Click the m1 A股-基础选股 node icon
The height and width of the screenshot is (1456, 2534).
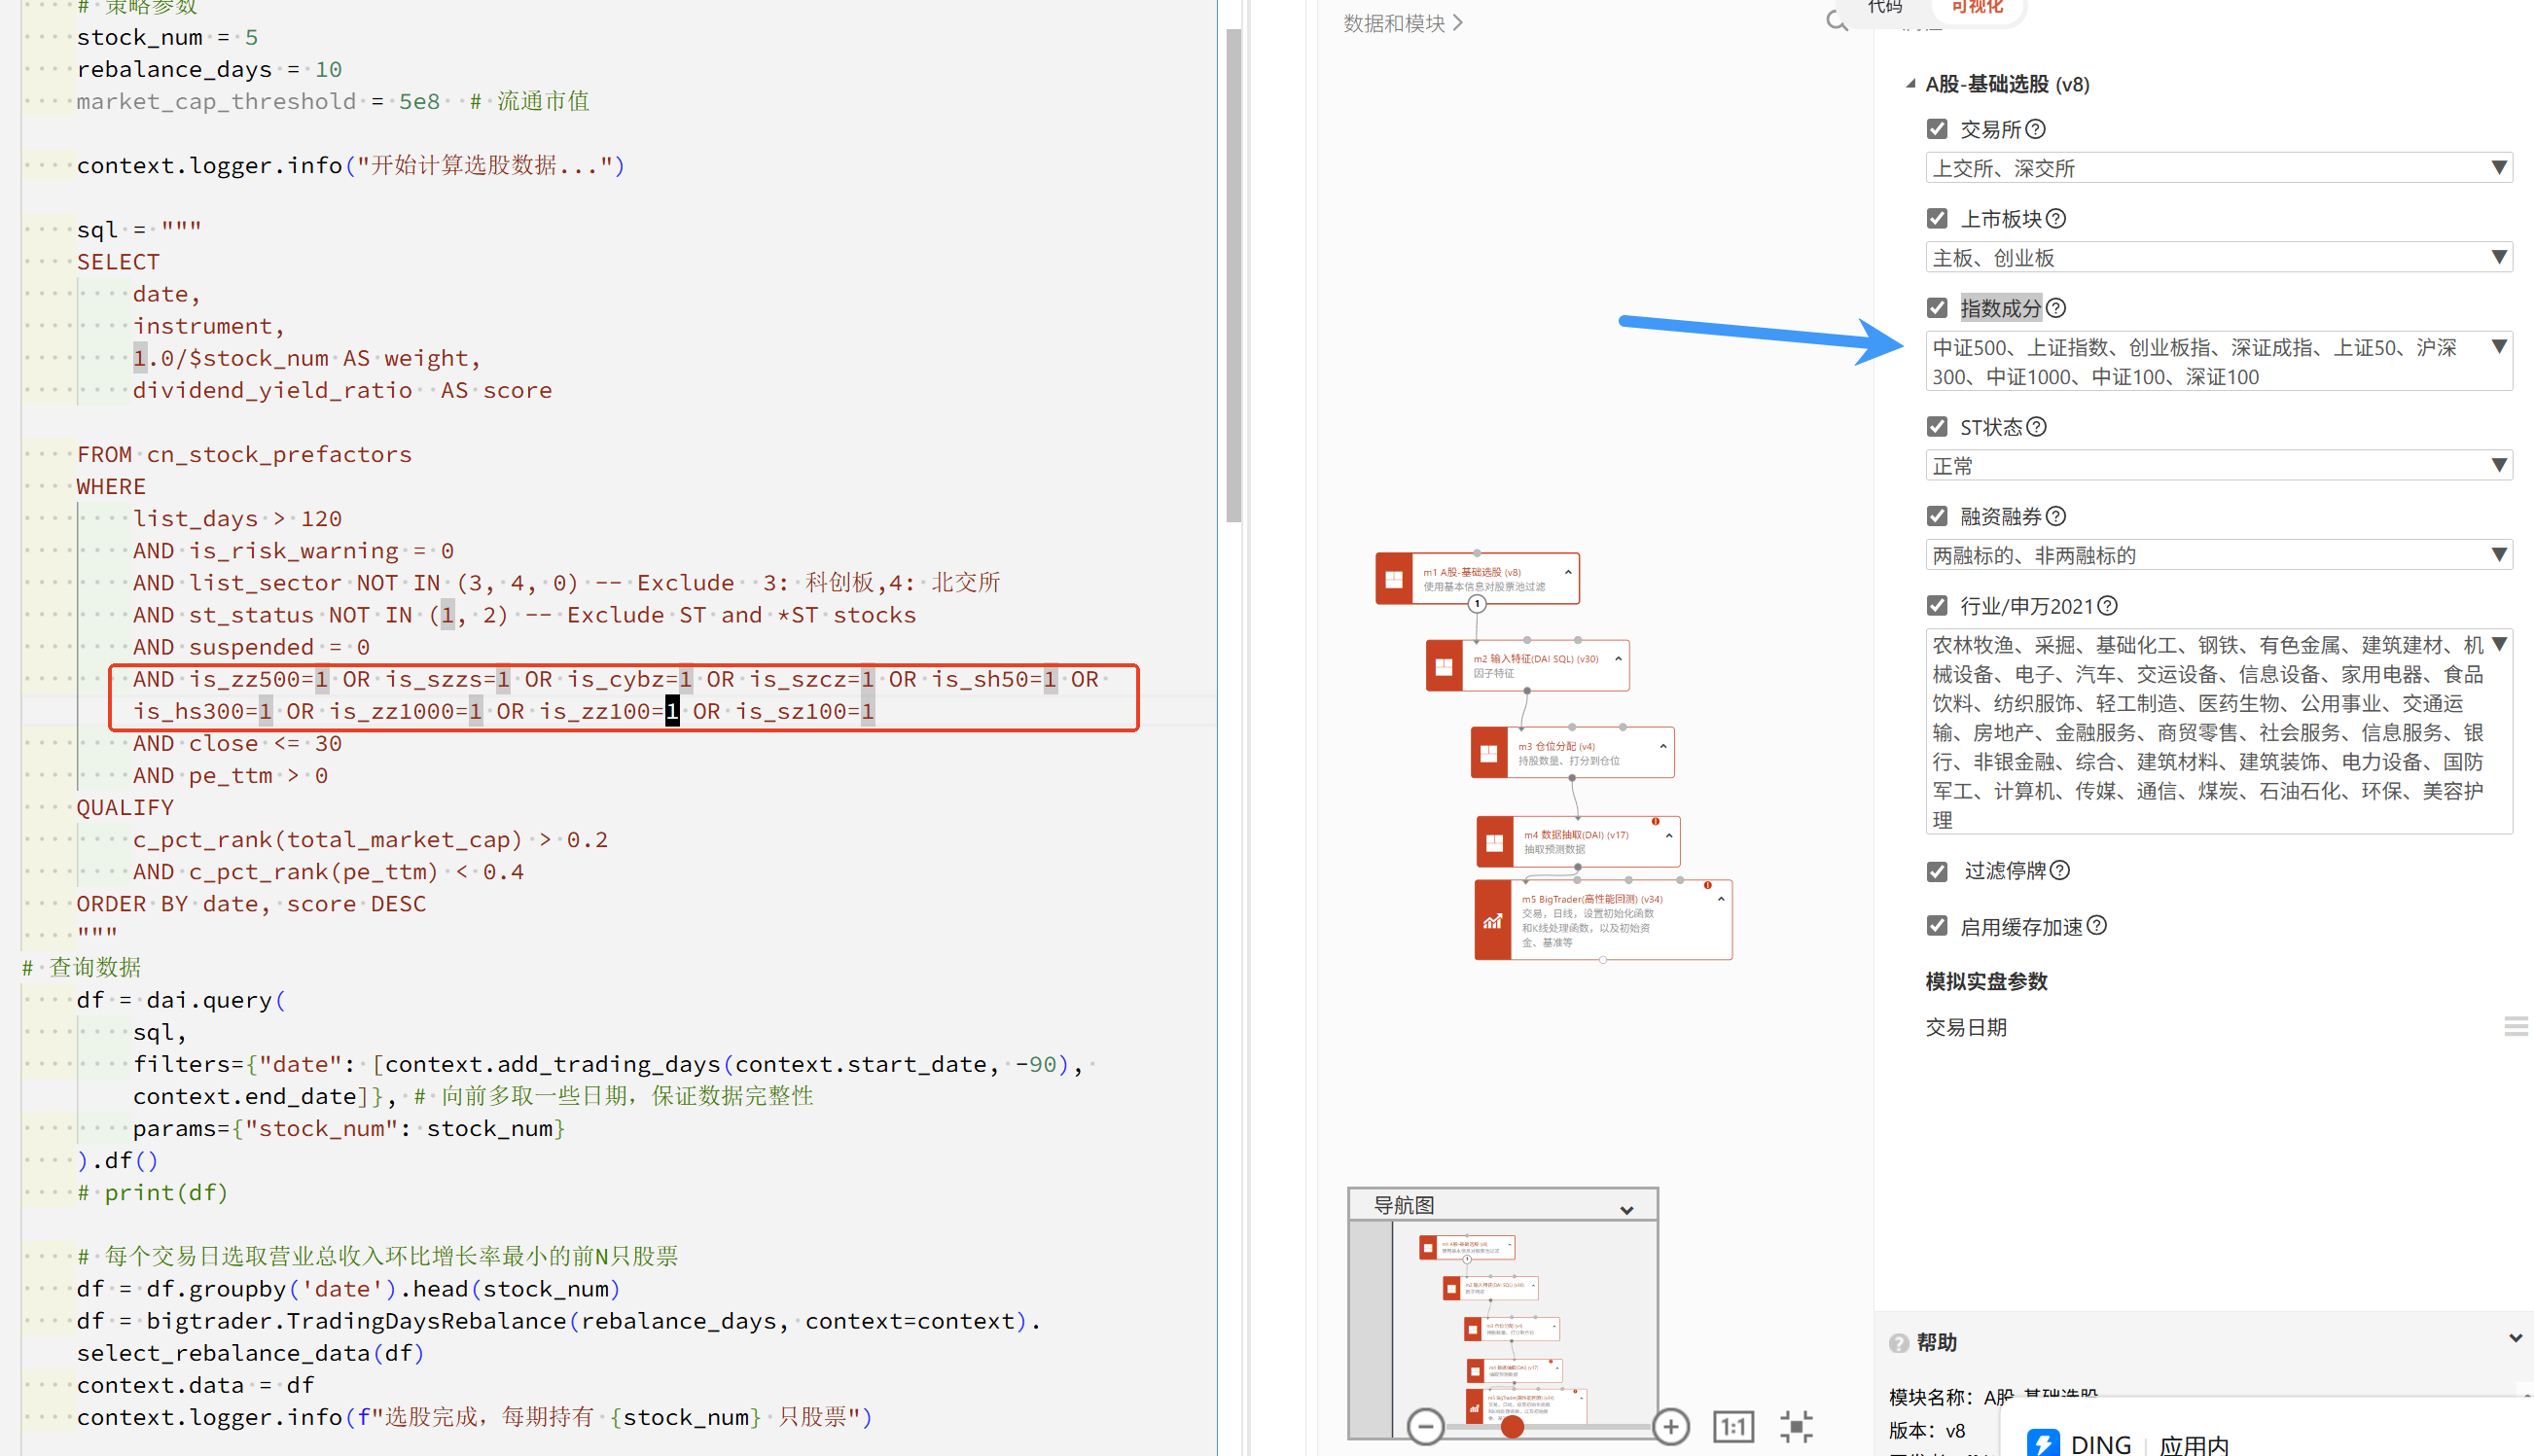coord(1393,578)
